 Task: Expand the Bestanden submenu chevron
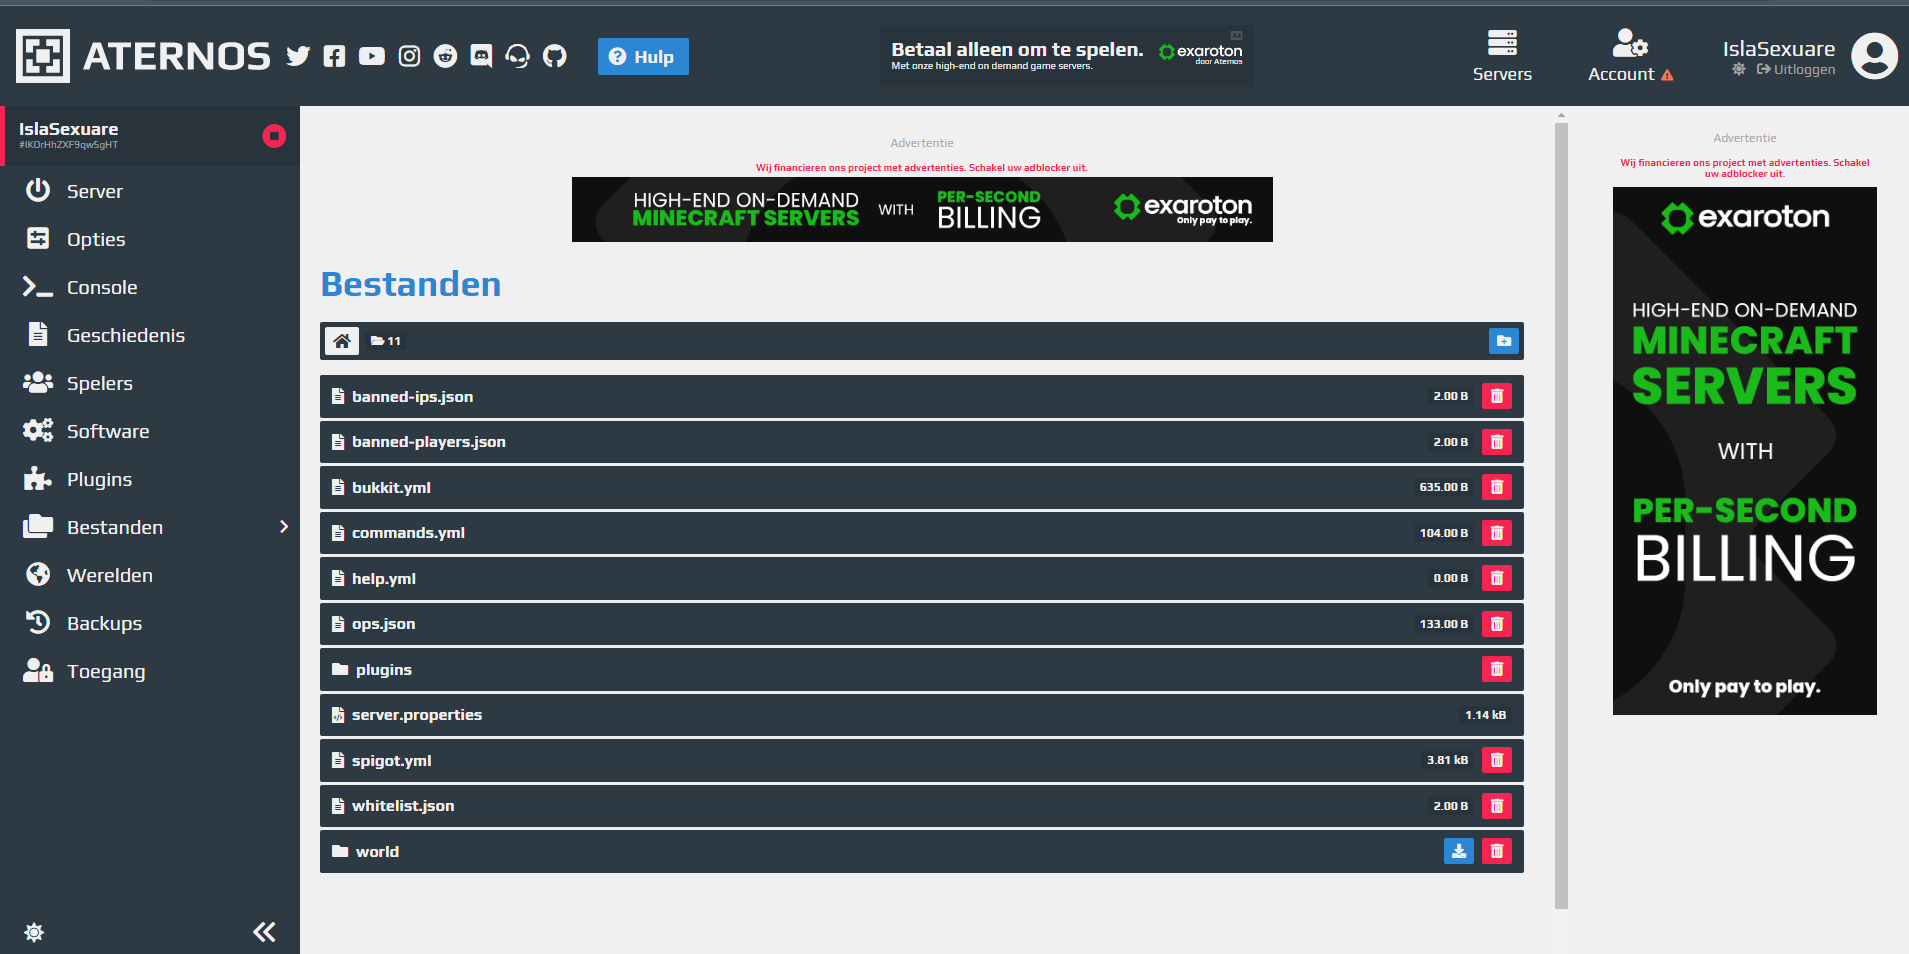[284, 527]
